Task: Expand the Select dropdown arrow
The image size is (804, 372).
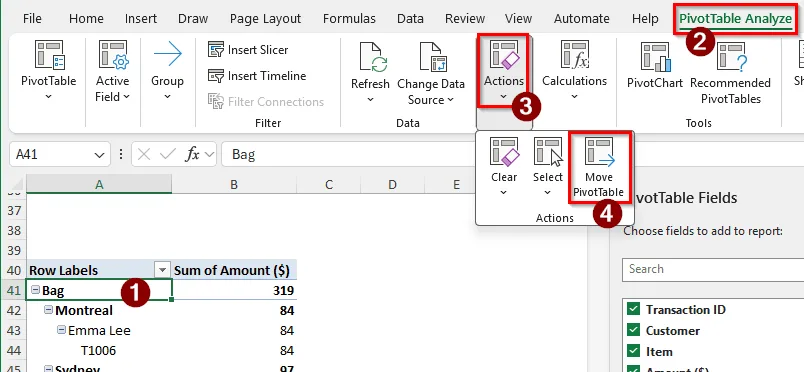Action: click(548, 192)
